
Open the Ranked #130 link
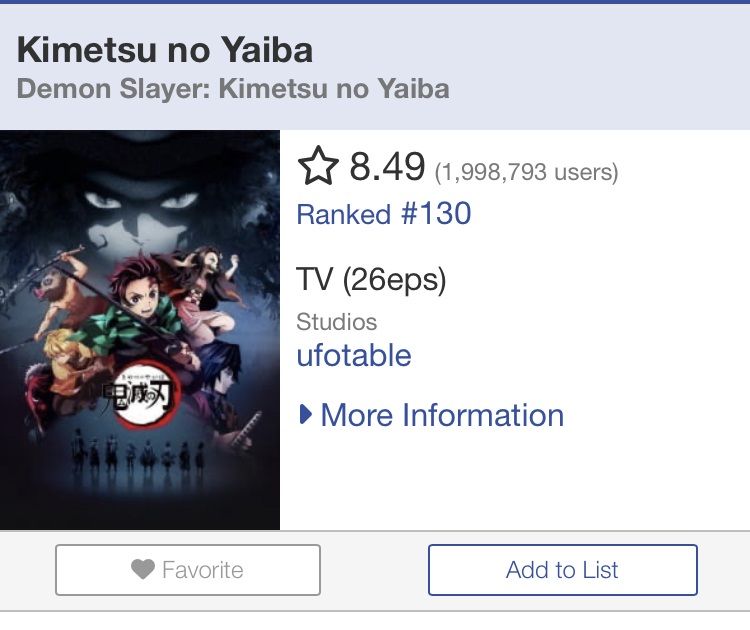pyautogui.click(x=383, y=214)
